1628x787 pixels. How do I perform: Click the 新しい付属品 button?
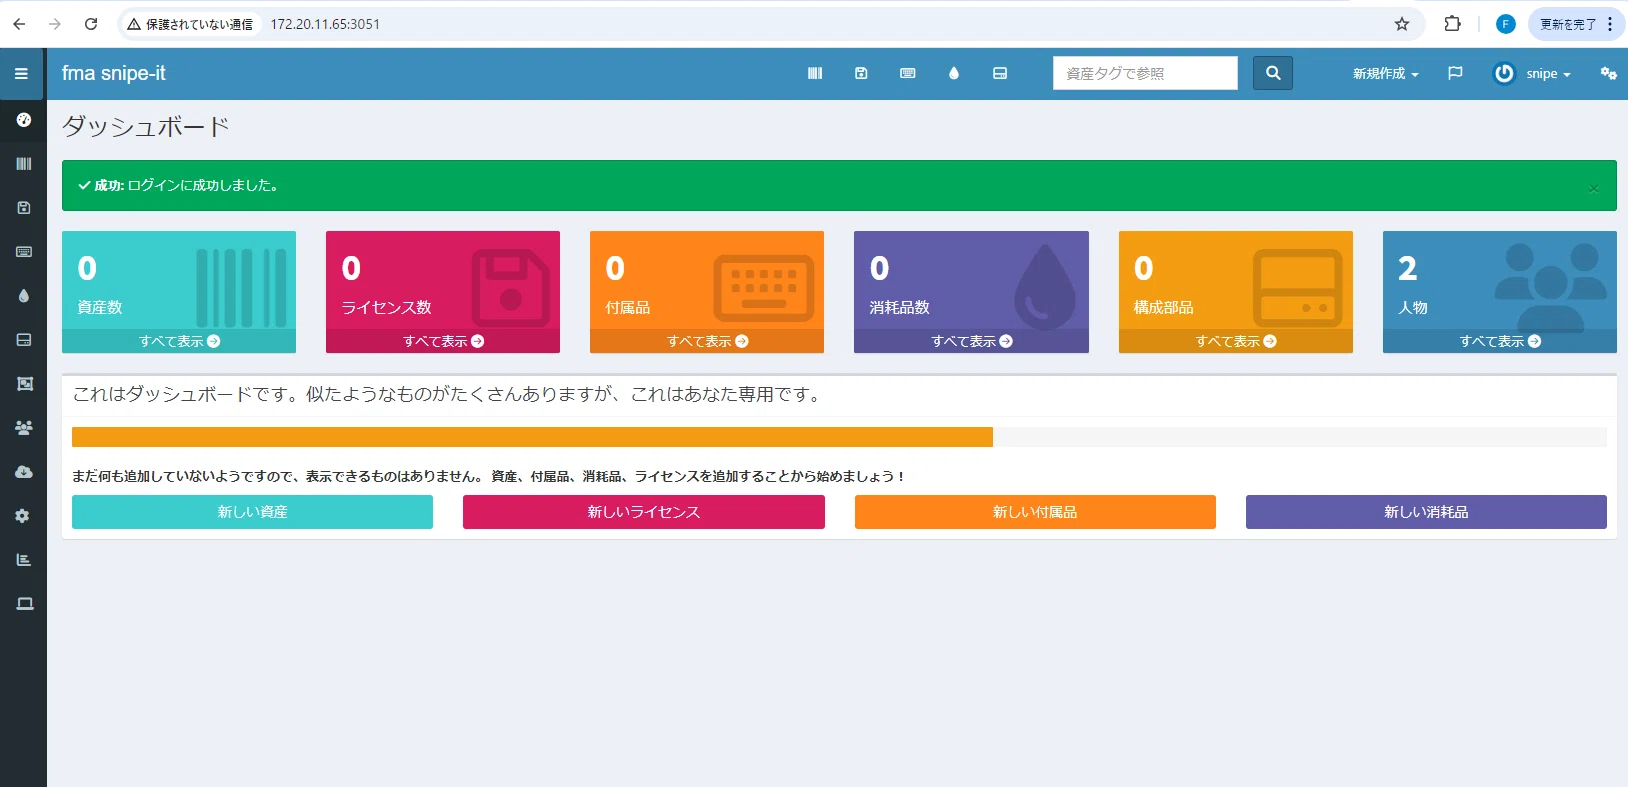click(x=1035, y=512)
